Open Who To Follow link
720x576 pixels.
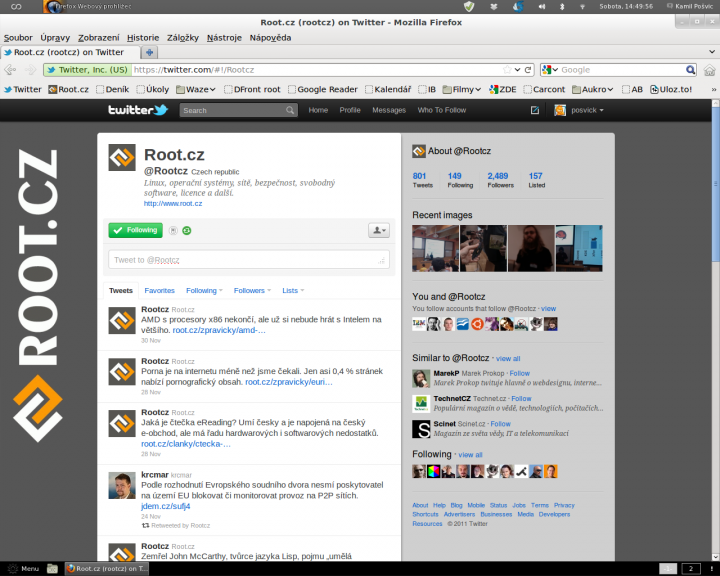coord(442,110)
